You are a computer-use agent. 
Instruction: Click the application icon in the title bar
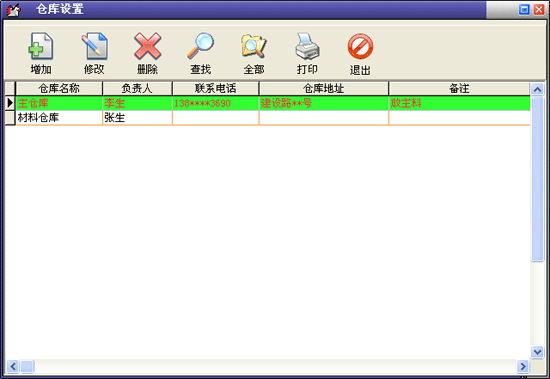point(14,10)
